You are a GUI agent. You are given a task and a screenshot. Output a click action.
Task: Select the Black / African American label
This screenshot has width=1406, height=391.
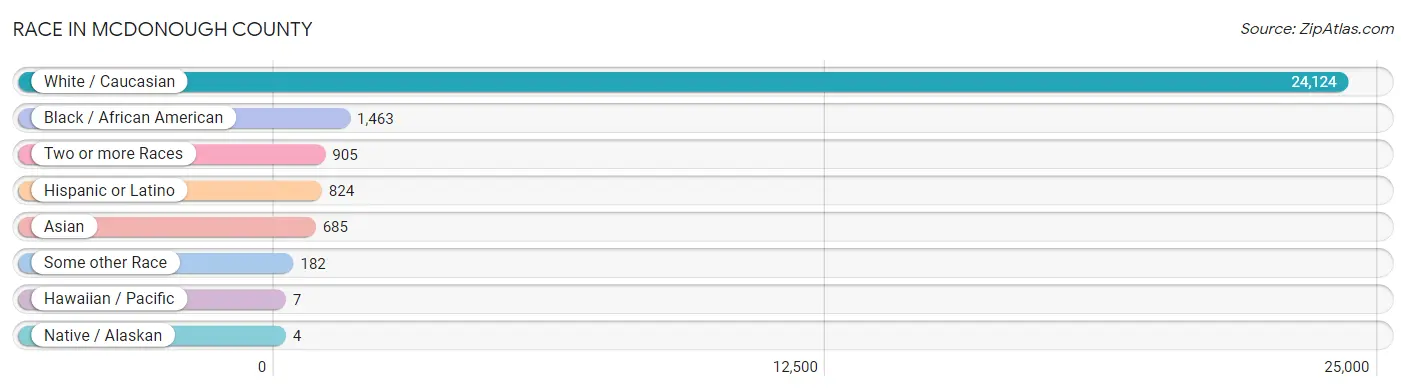[133, 118]
